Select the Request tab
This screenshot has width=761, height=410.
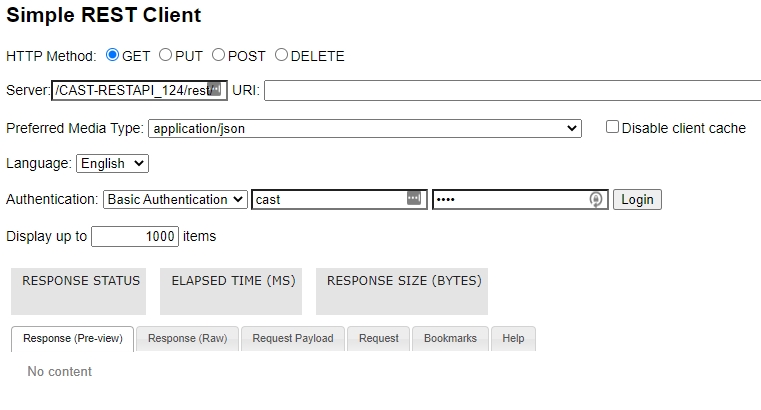(379, 339)
